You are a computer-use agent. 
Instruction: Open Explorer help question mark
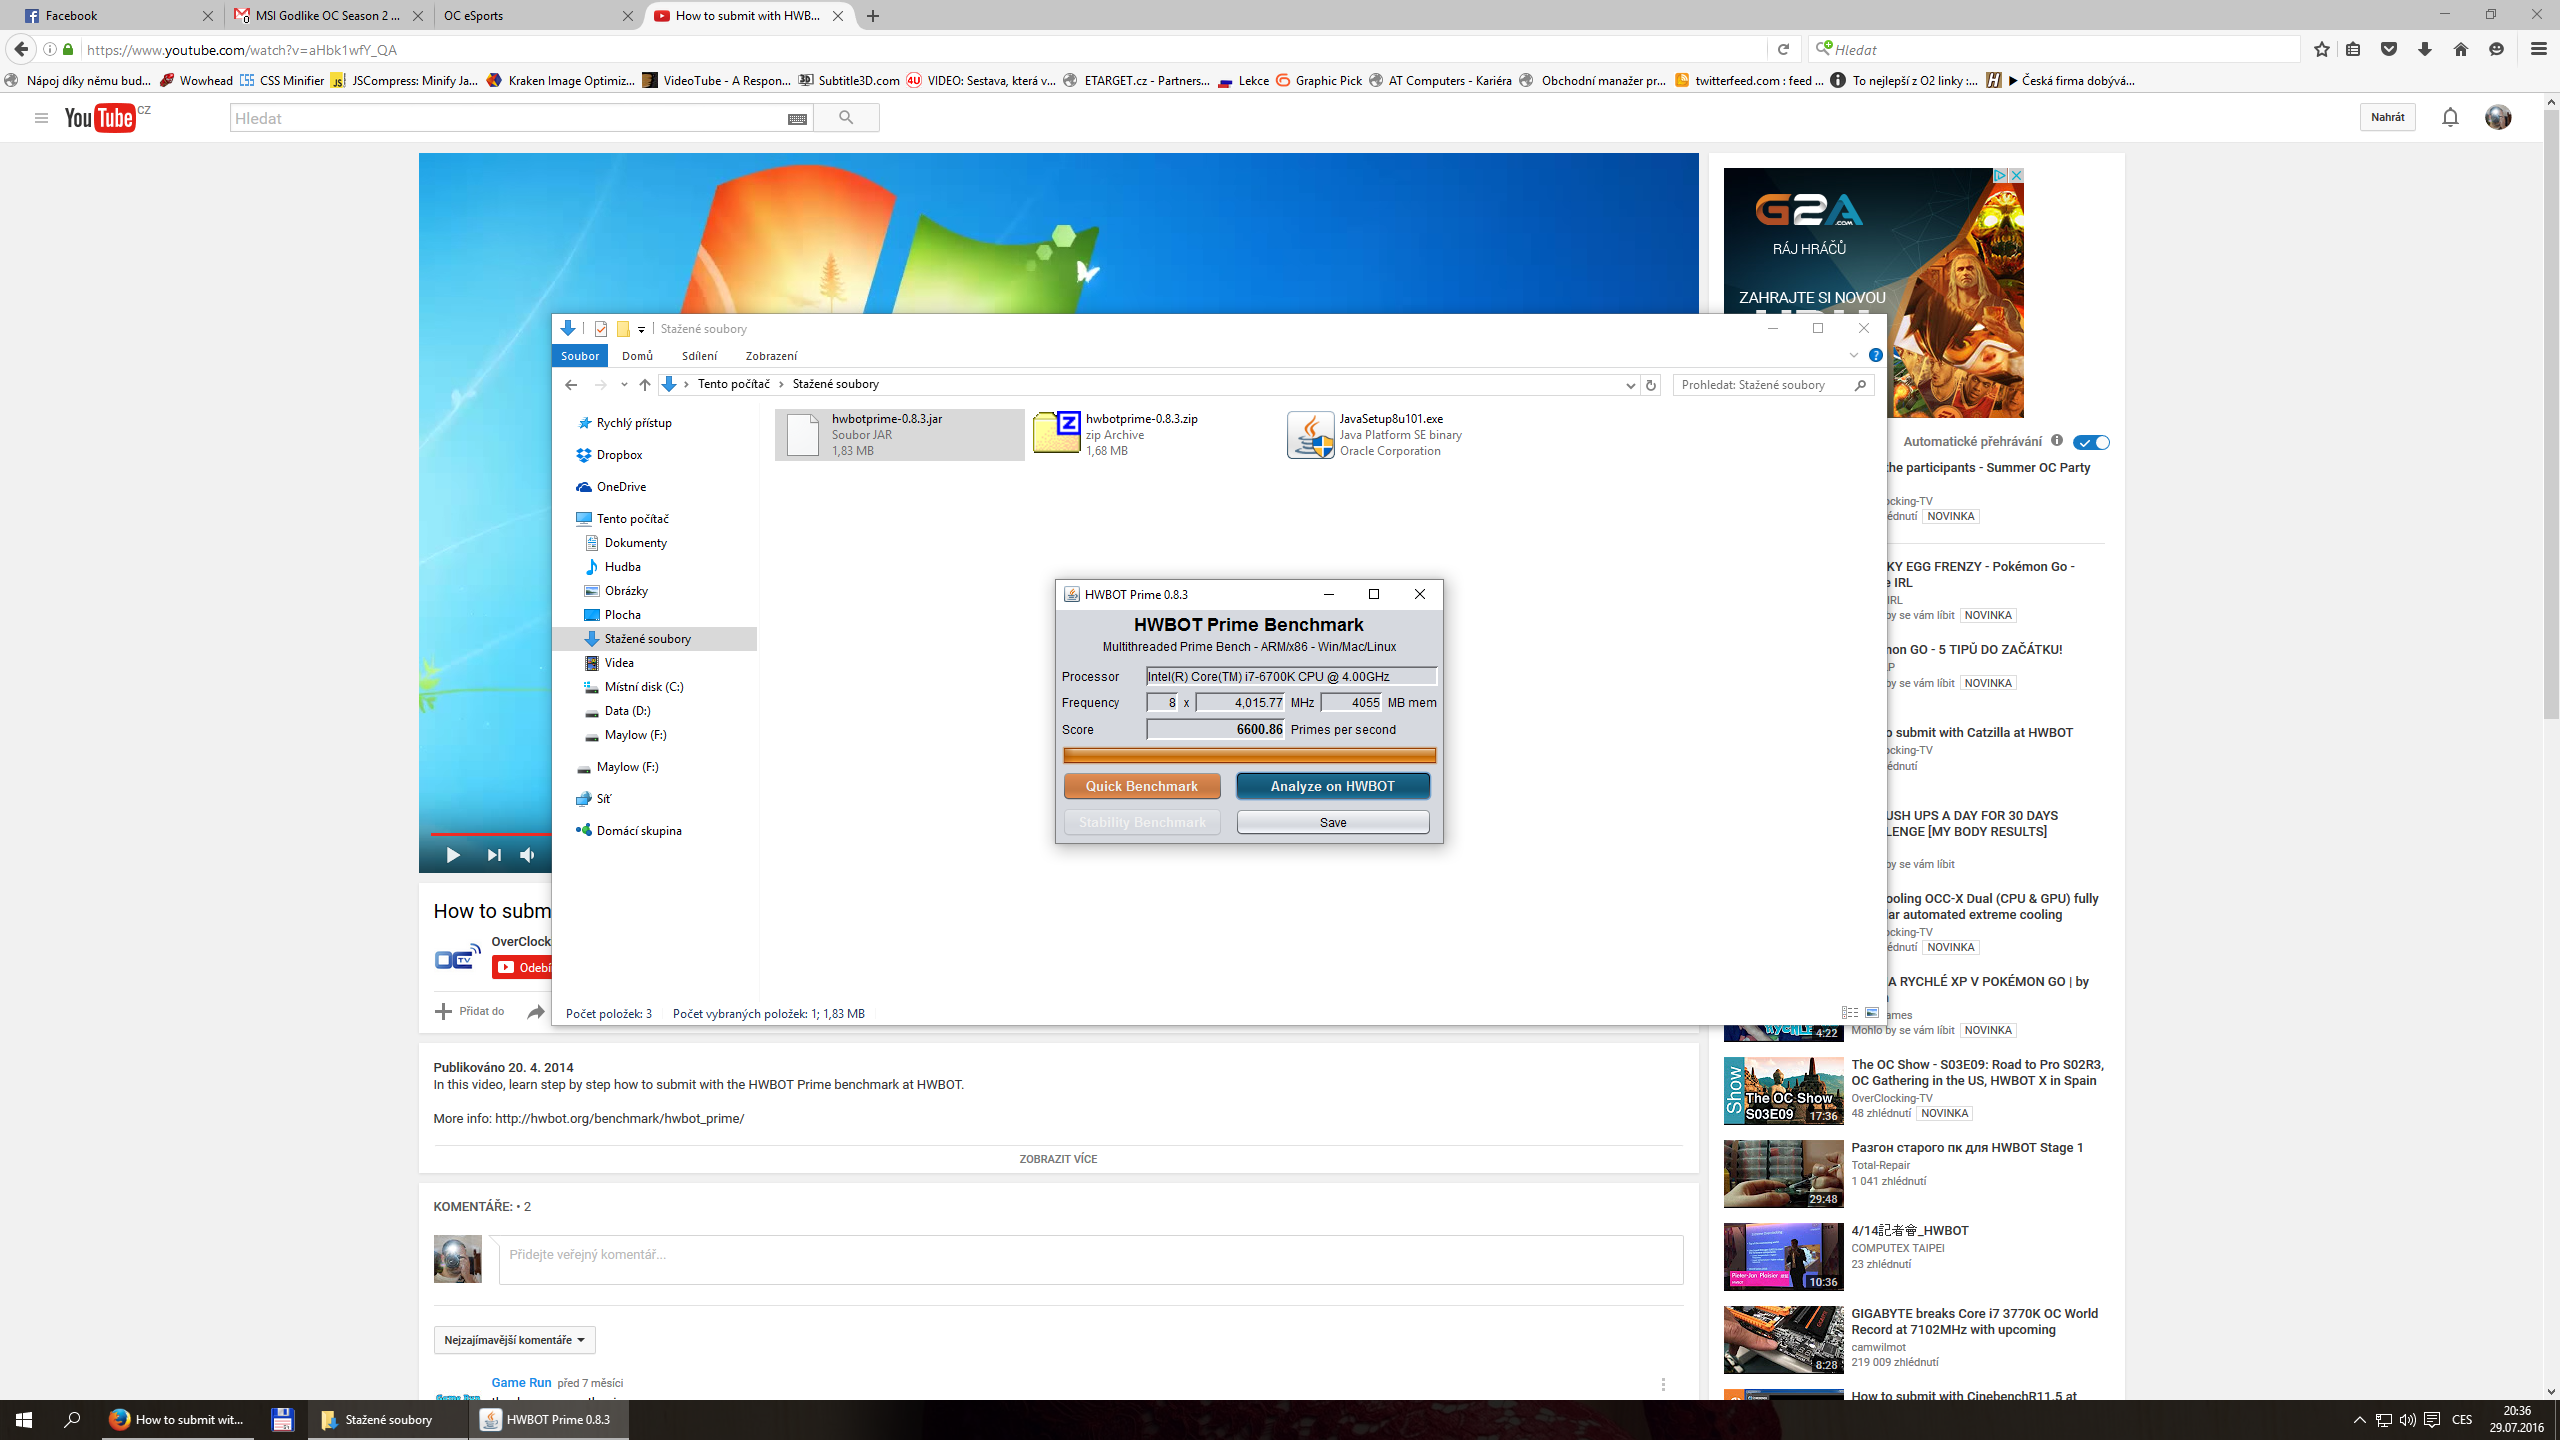pos(1875,356)
